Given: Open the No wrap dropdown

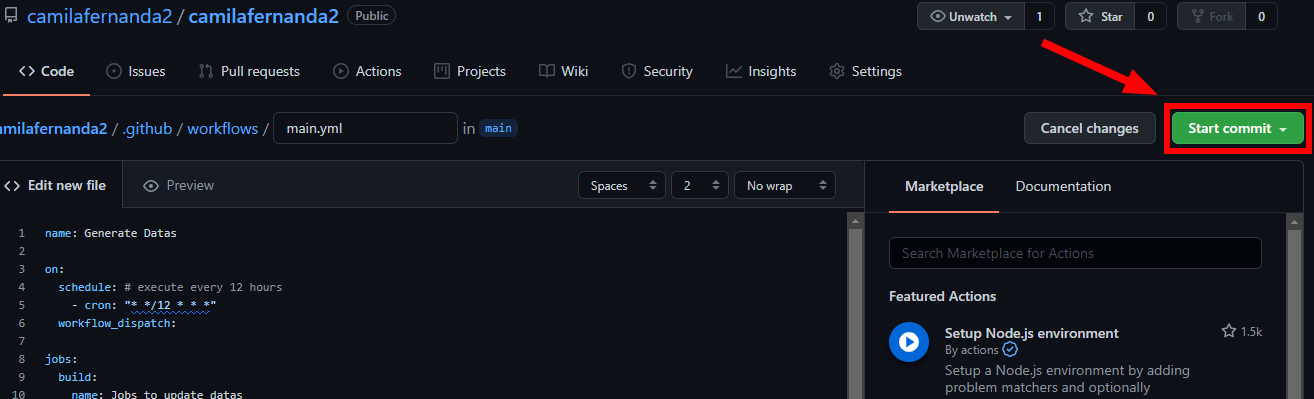Looking at the screenshot, I should [784, 186].
